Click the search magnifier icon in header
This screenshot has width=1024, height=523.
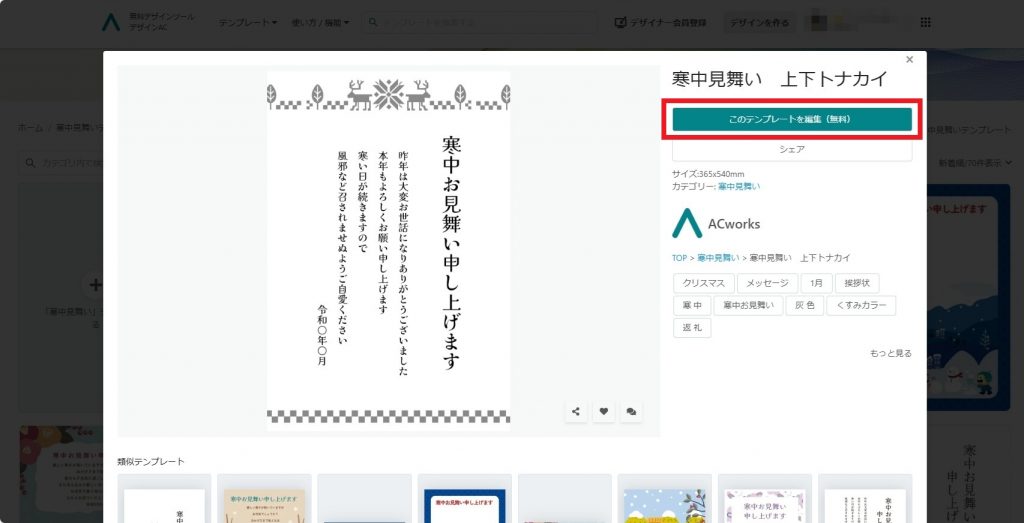(373, 22)
